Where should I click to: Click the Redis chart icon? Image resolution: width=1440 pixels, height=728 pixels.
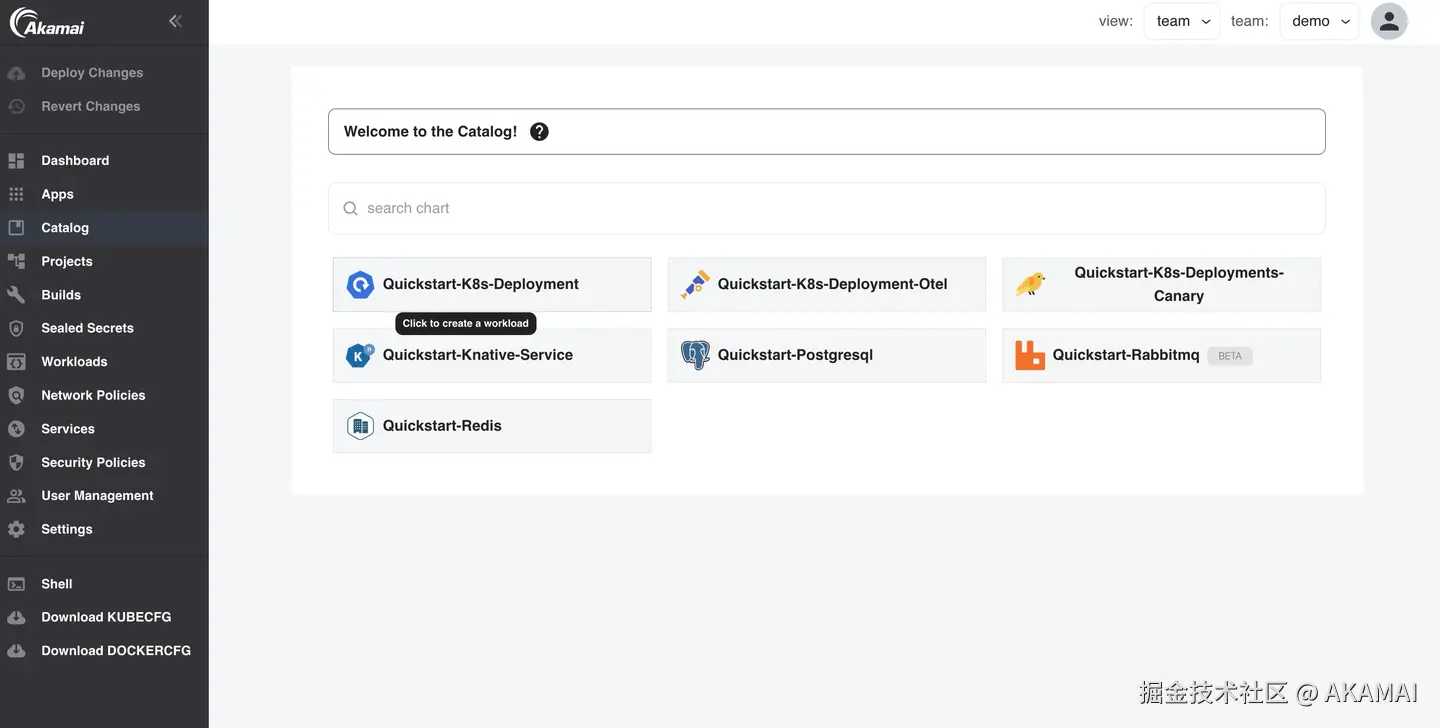tap(360, 427)
